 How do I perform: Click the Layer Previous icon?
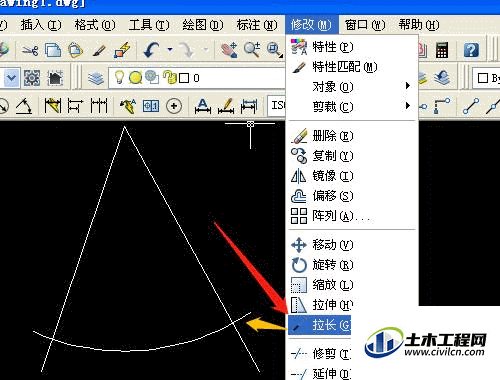[442, 78]
